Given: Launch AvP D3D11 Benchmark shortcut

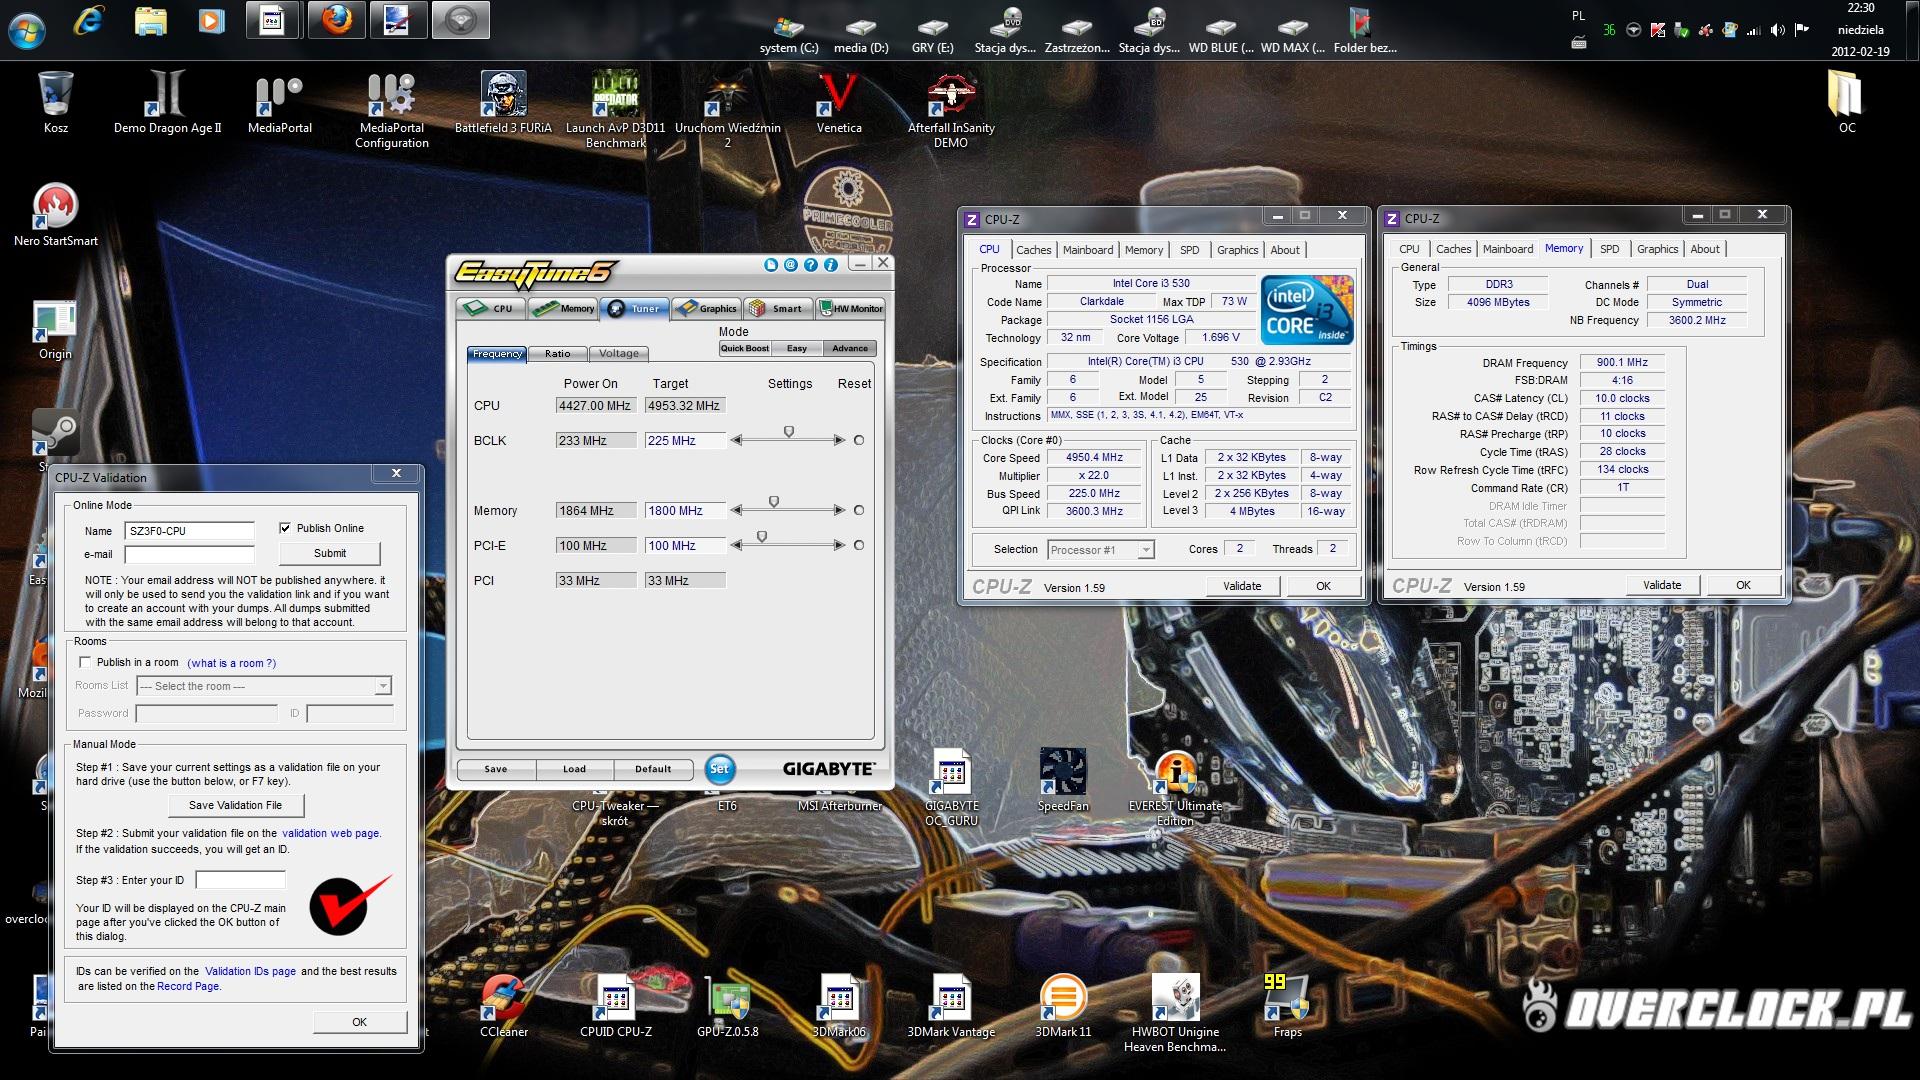Looking at the screenshot, I should [615, 110].
